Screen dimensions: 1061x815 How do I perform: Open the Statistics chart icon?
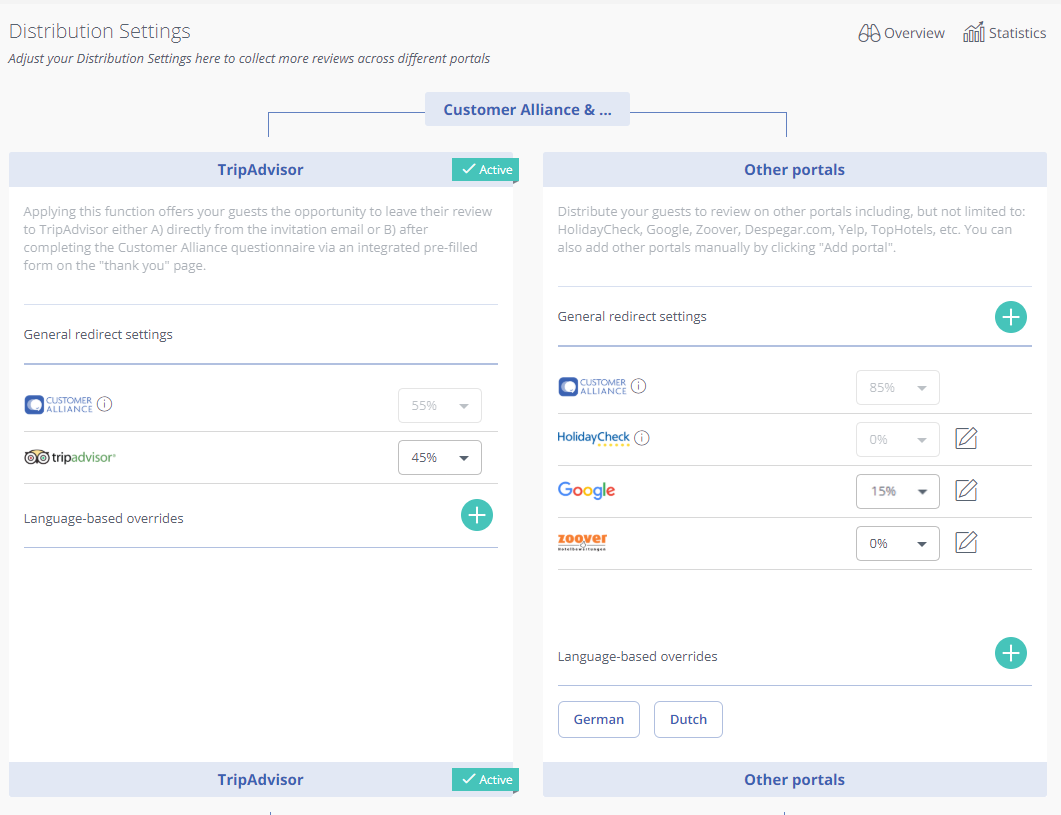point(974,32)
